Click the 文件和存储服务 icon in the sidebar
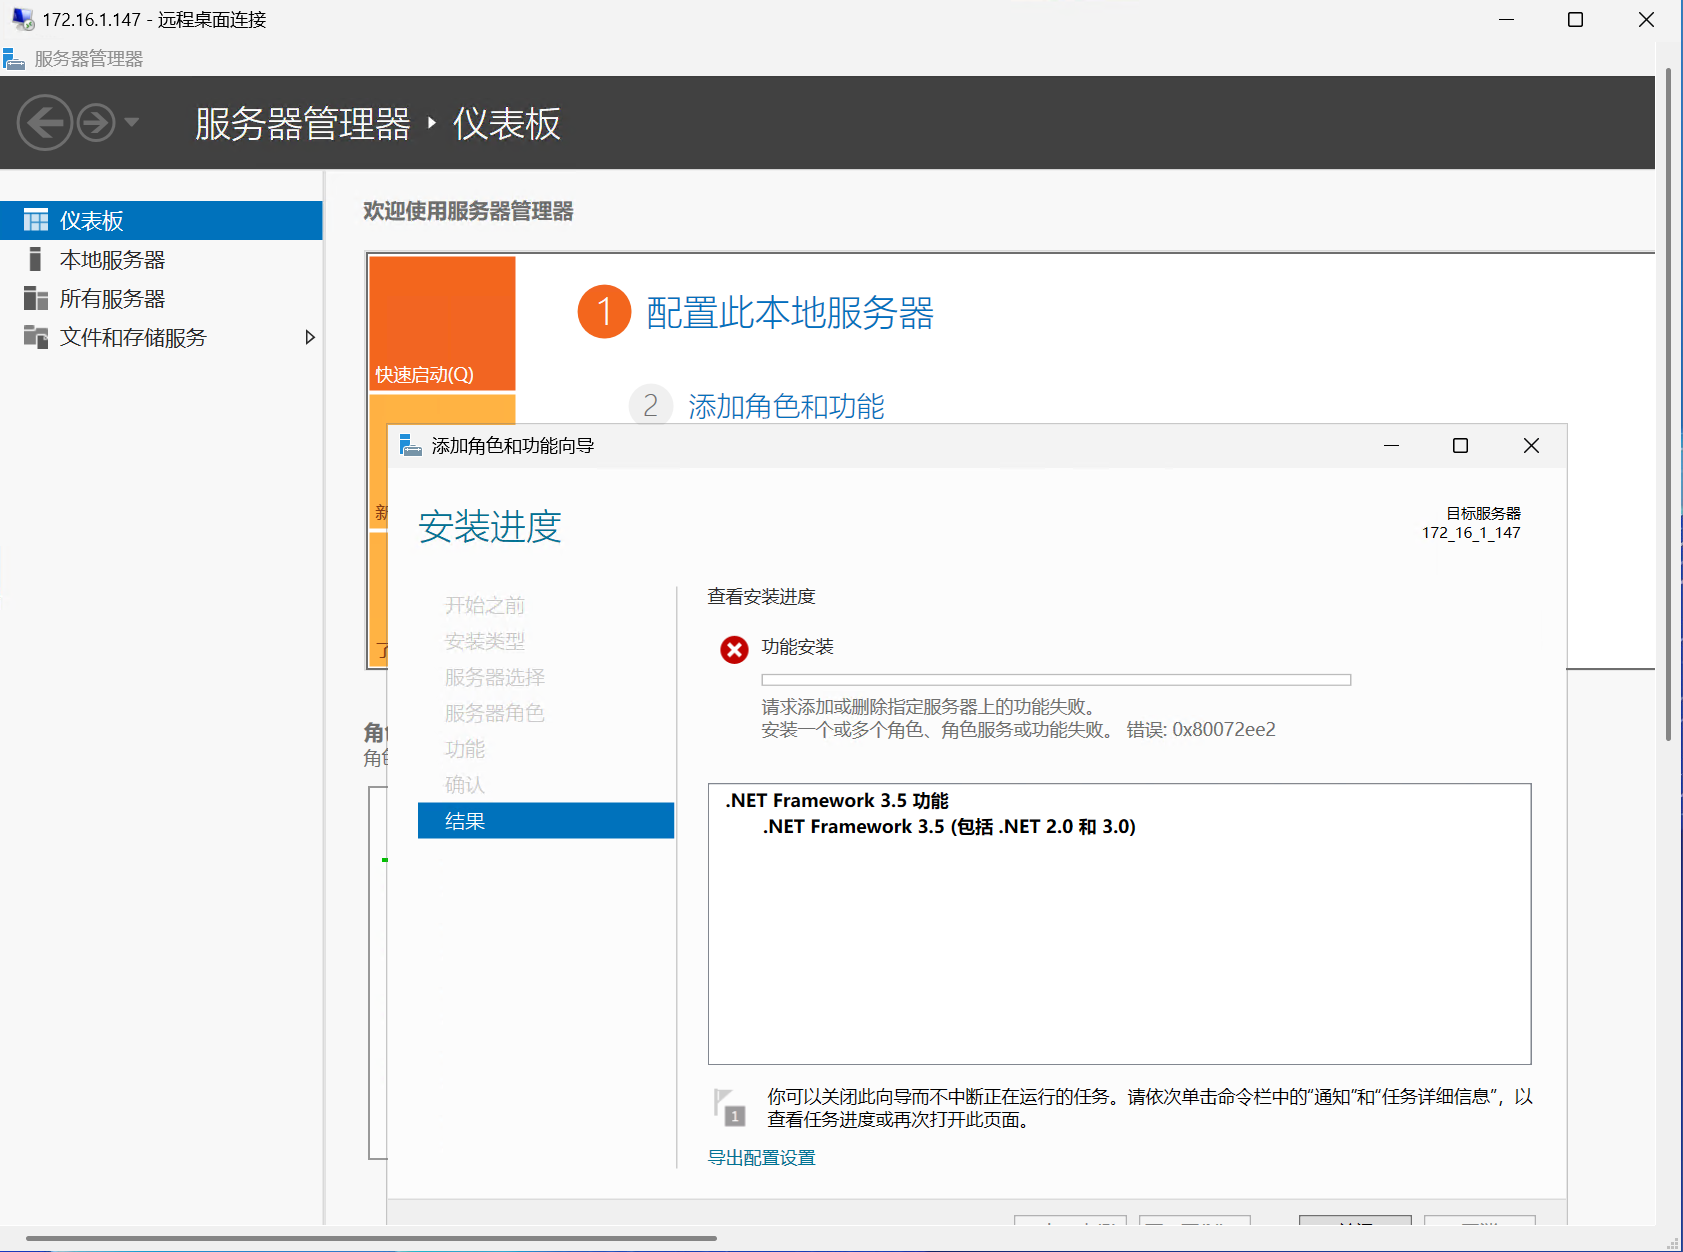 (36, 337)
